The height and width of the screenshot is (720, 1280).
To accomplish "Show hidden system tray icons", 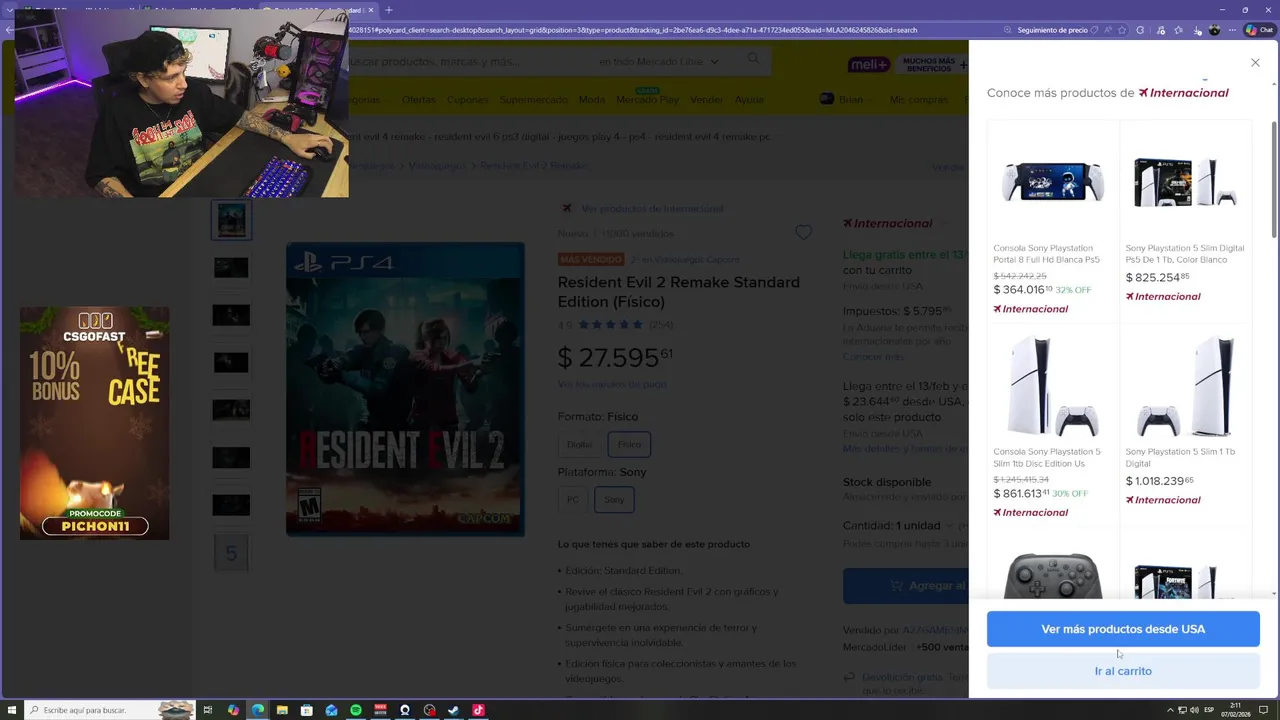I will [1171, 710].
